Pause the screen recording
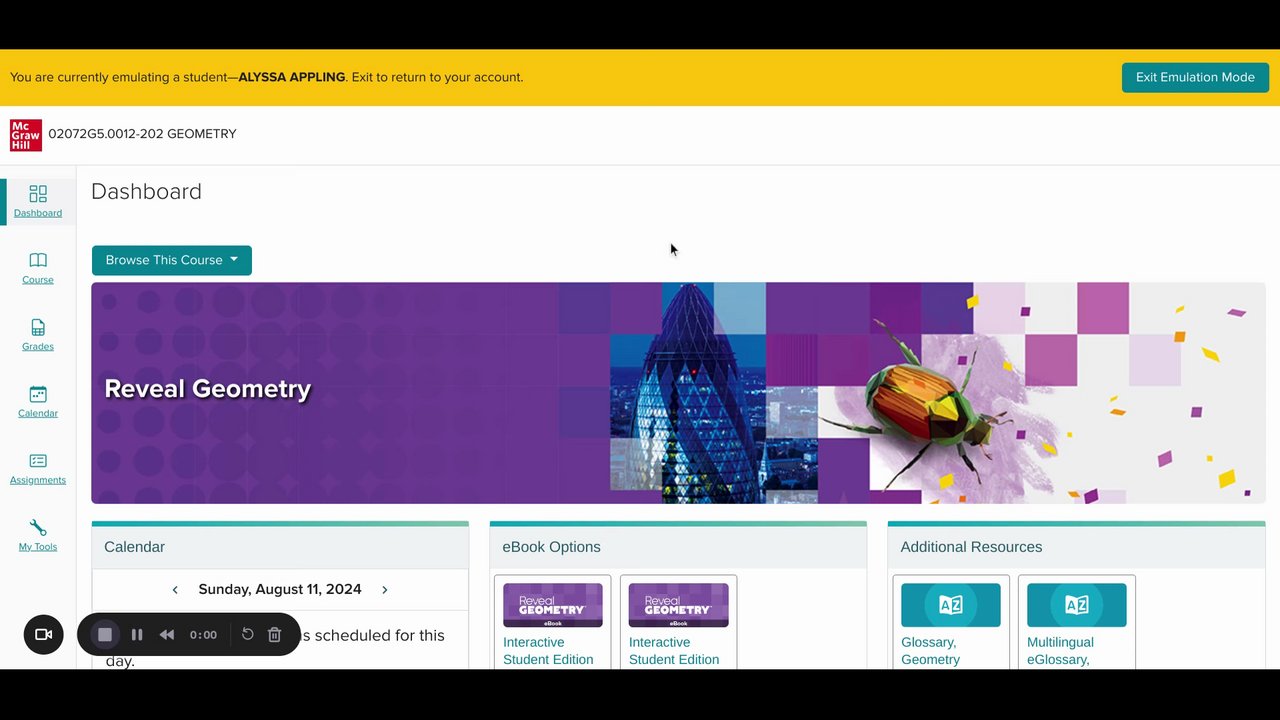 pos(137,635)
